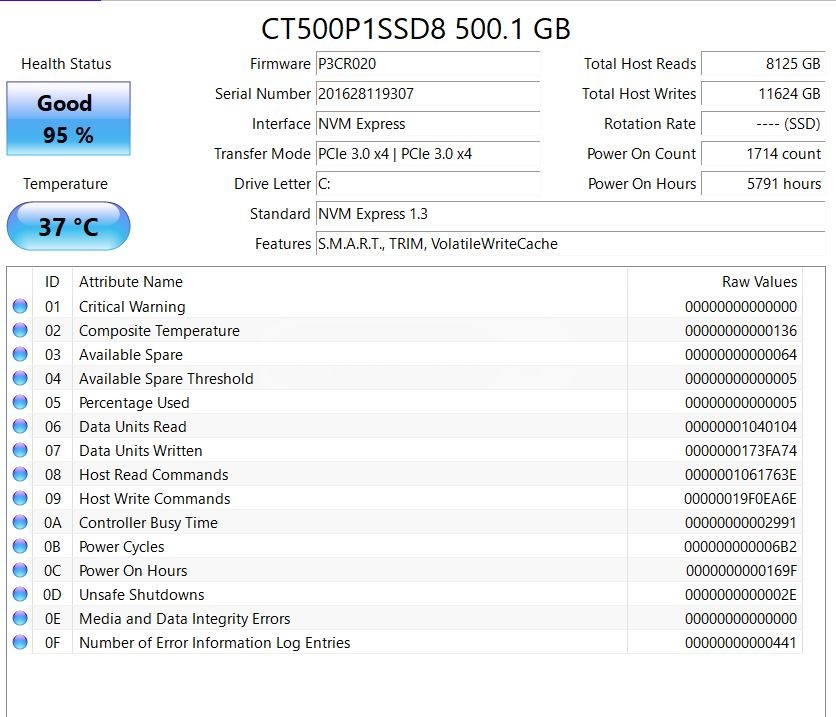Click the status orb for Media and Data Integrity Errors
The image size is (836, 717).
[20, 618]
